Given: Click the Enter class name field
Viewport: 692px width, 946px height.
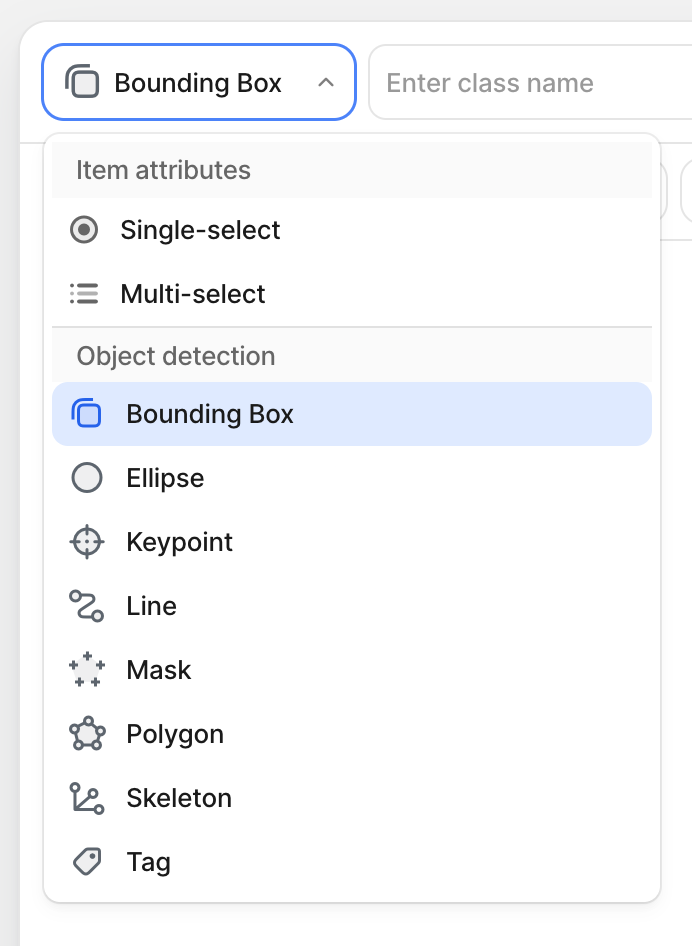Looking at the screenshot, I should [x=530, y=83].
